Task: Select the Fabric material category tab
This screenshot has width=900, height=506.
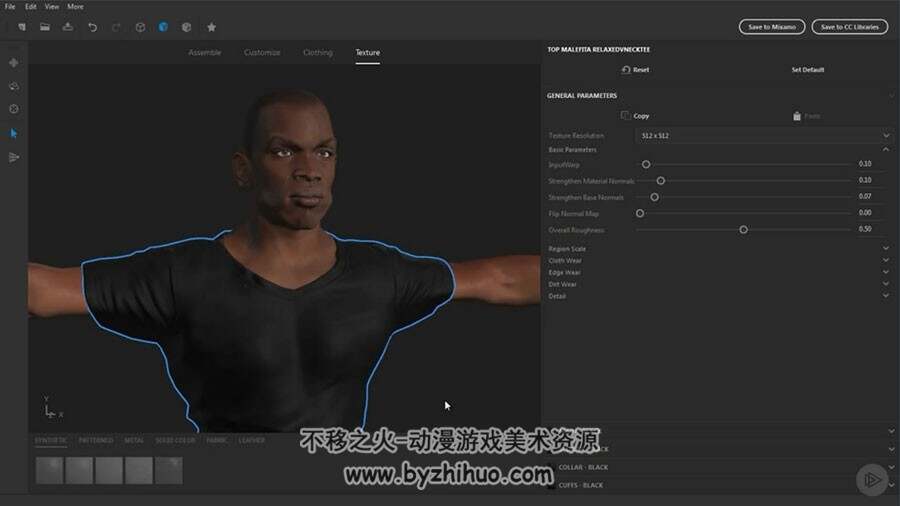Action: coord(216,440)
